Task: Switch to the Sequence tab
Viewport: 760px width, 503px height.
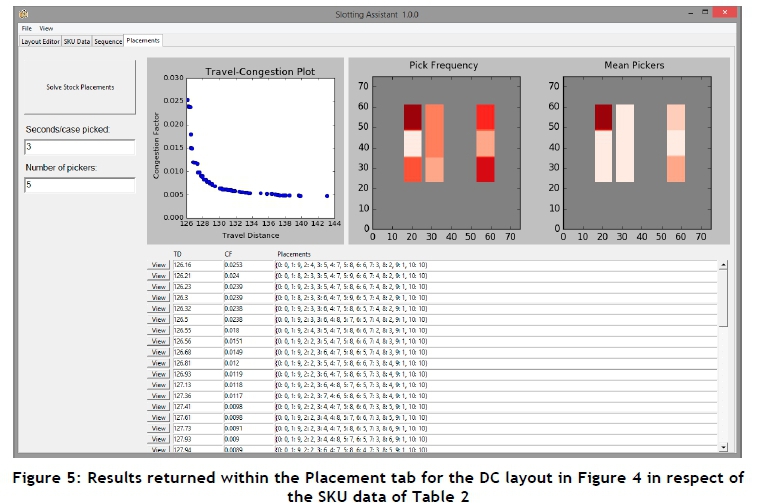Action: tap(109, 41)
